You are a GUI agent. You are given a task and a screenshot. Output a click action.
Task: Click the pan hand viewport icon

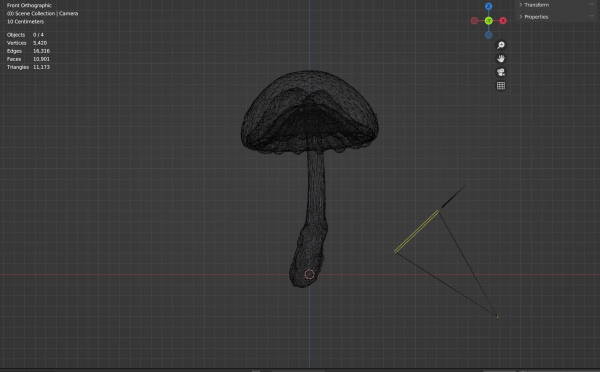501,59
